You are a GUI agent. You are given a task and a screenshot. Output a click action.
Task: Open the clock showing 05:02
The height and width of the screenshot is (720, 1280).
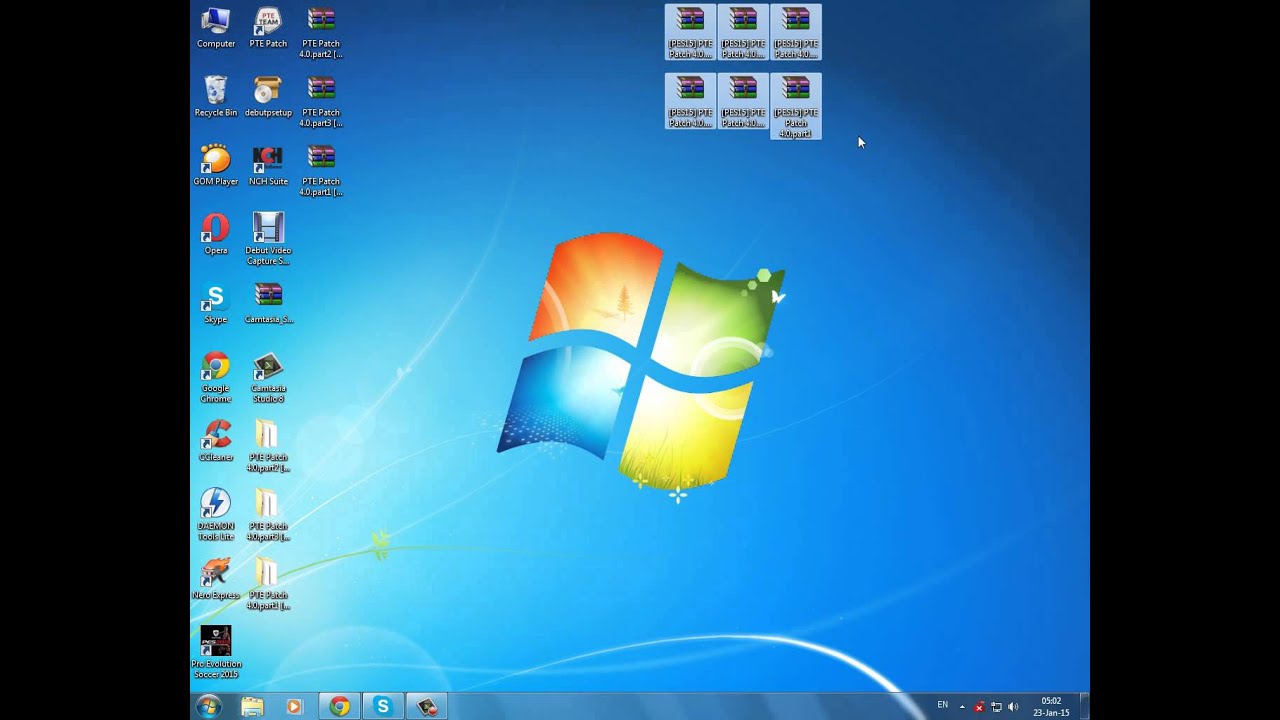coord(1051,707)
